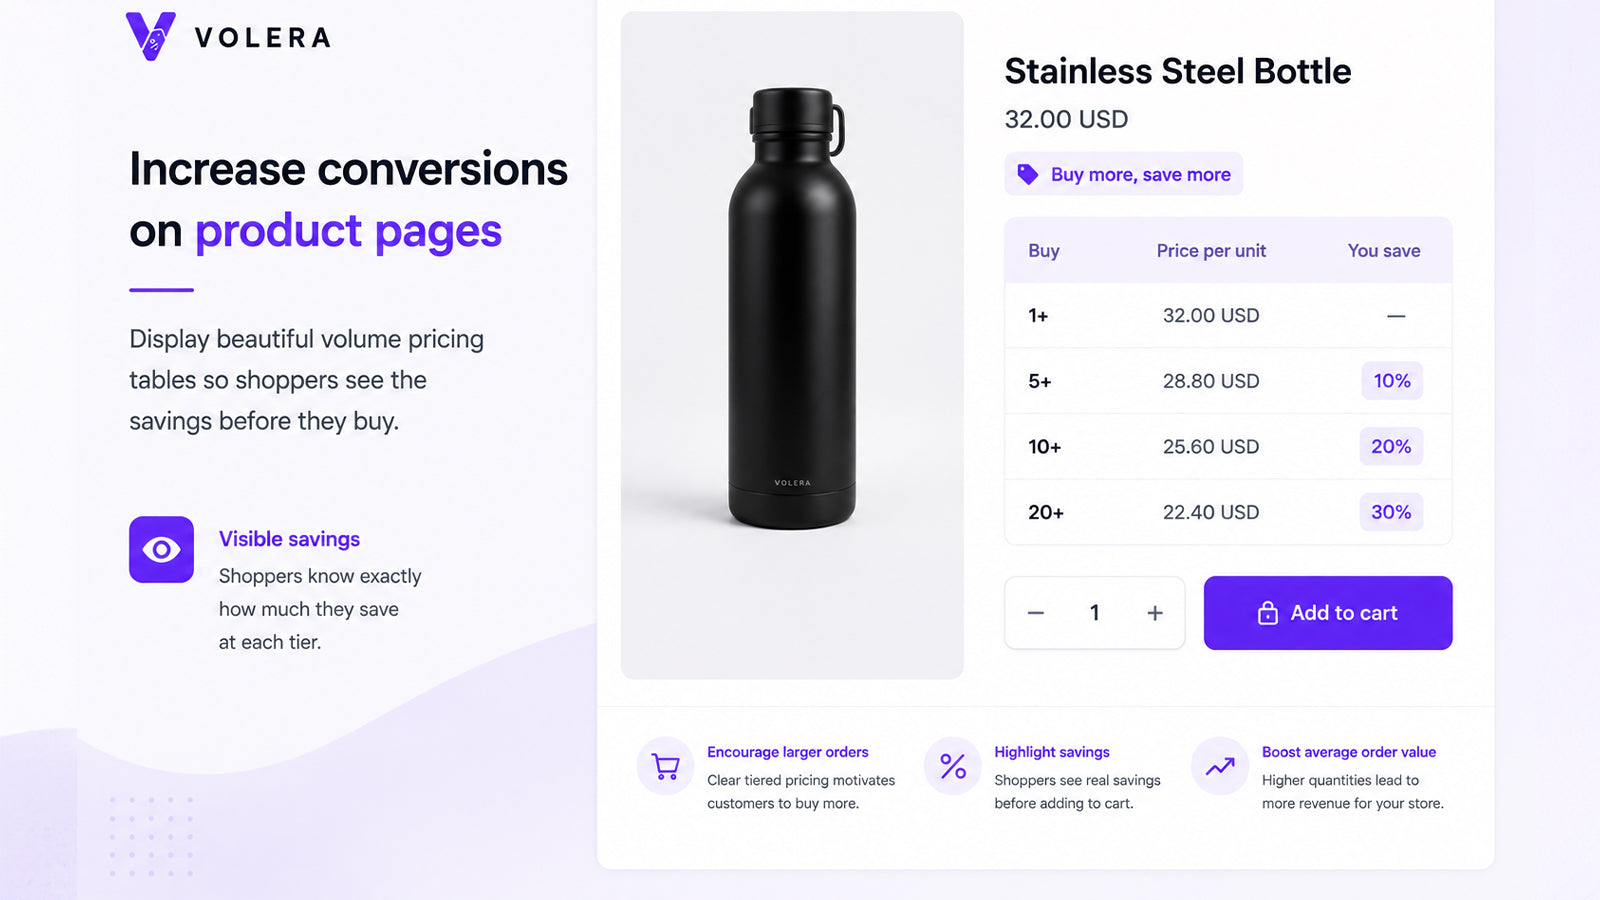The height and width of the screenshot is (900, 1600).
Task: Click the bag icon on Add to cart
Action: pos(1268,613)
